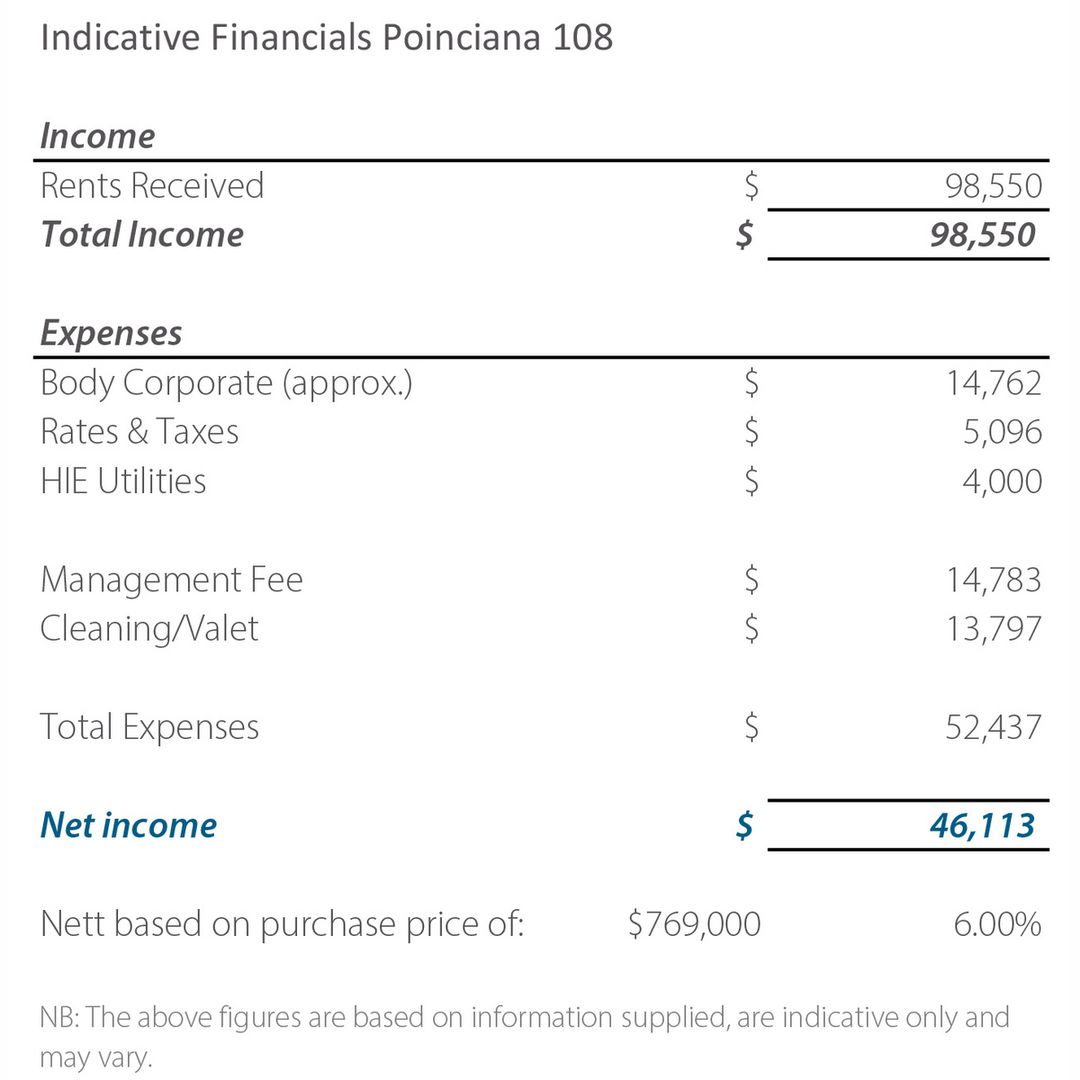Select the Rents Received amount 98,550
The width and height of the screenshot is (1080, 1080).
[x=993, y=186]
